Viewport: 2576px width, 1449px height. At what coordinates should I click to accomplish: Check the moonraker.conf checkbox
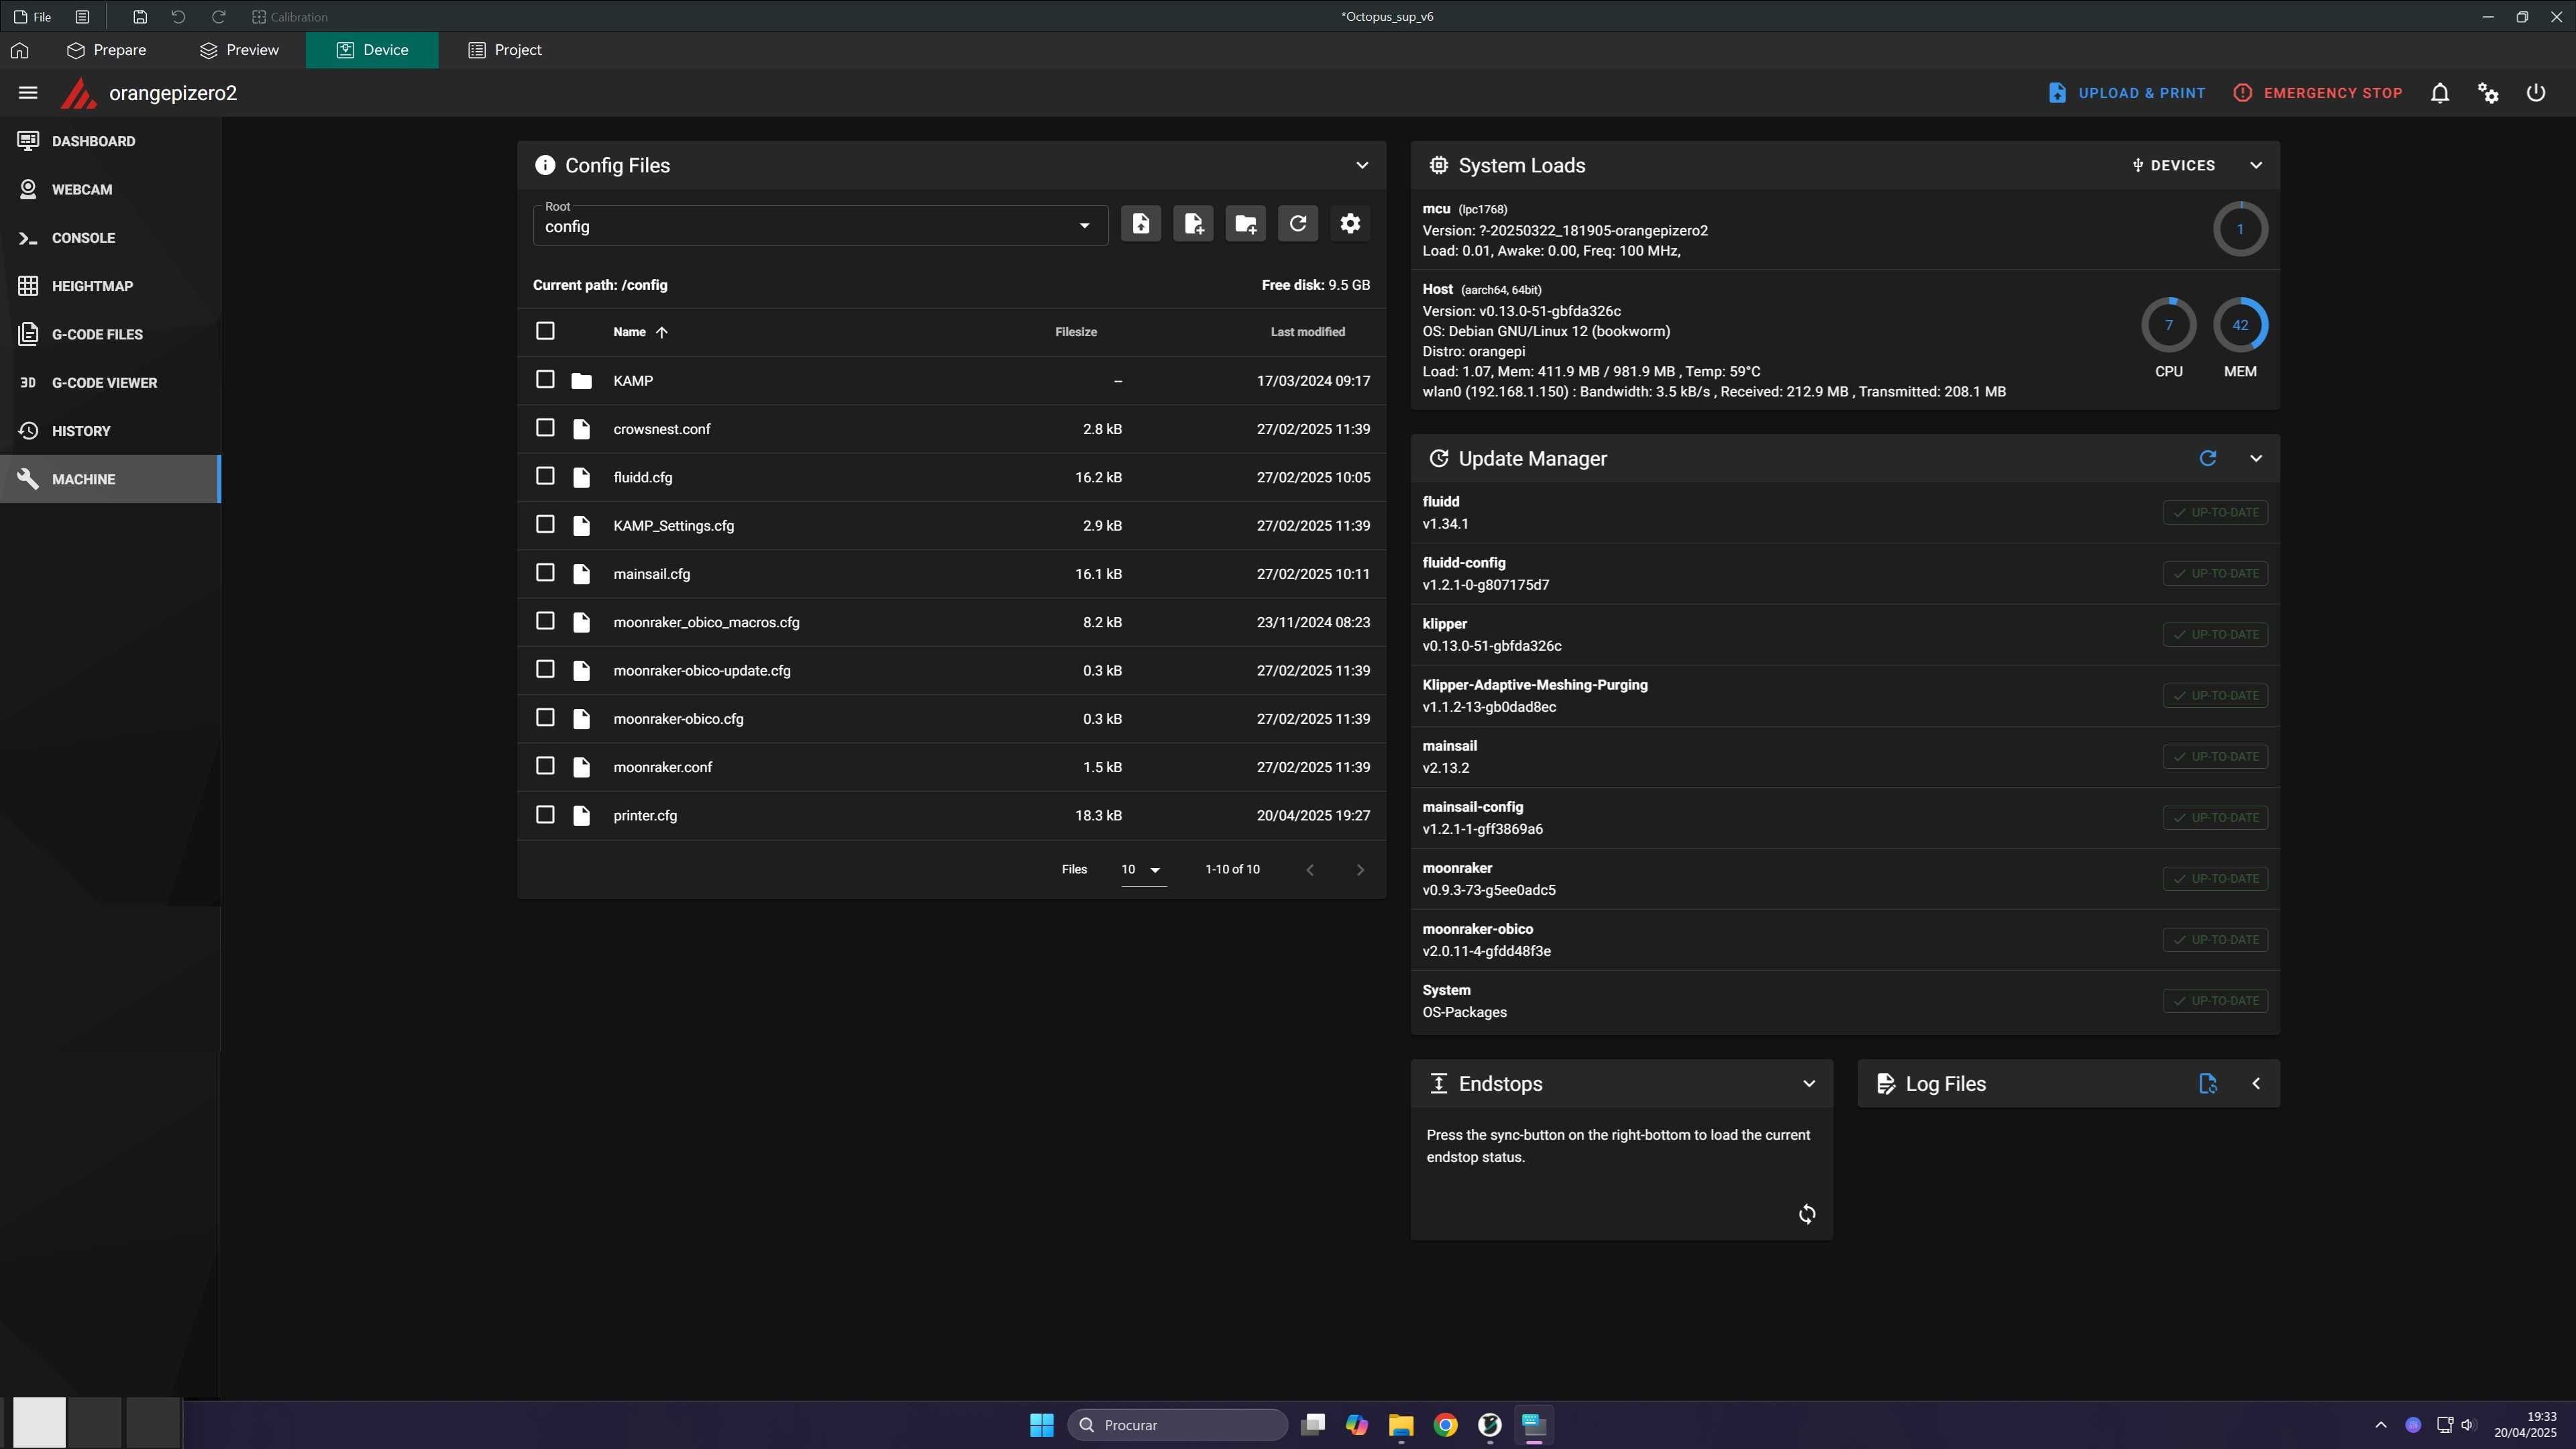click(x=545, y=766)
